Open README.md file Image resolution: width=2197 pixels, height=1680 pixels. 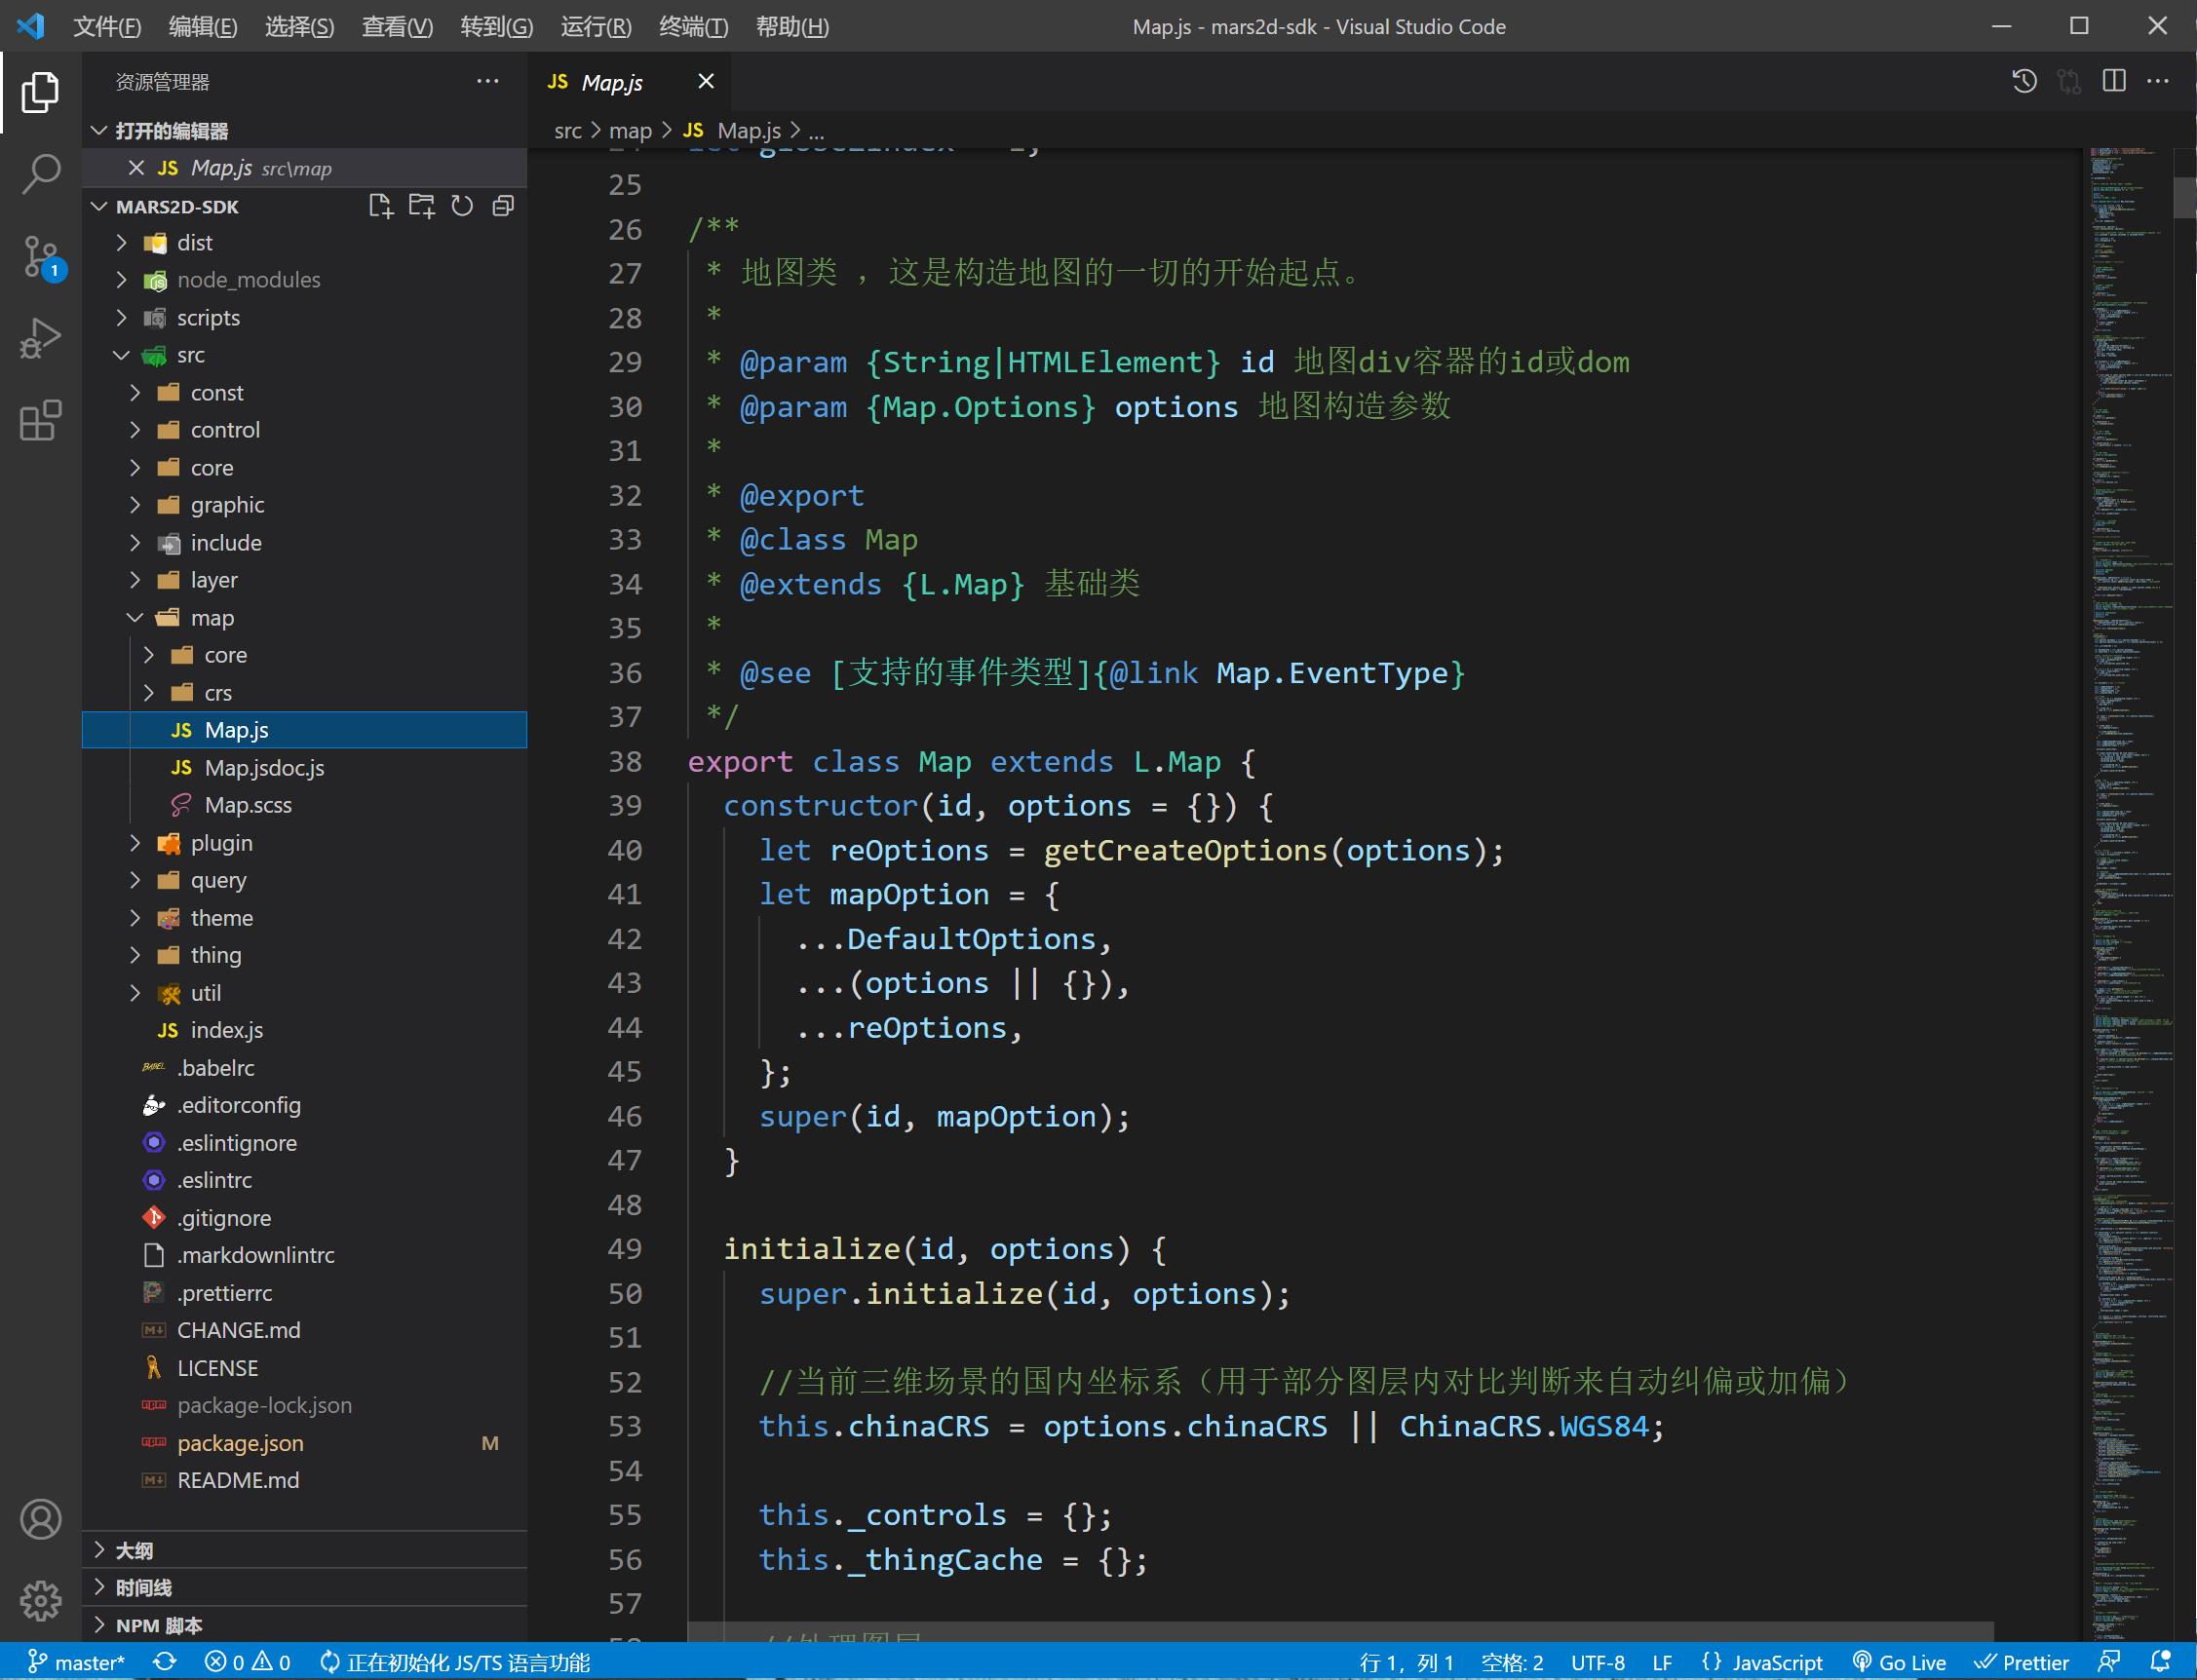pos(305,1480)
